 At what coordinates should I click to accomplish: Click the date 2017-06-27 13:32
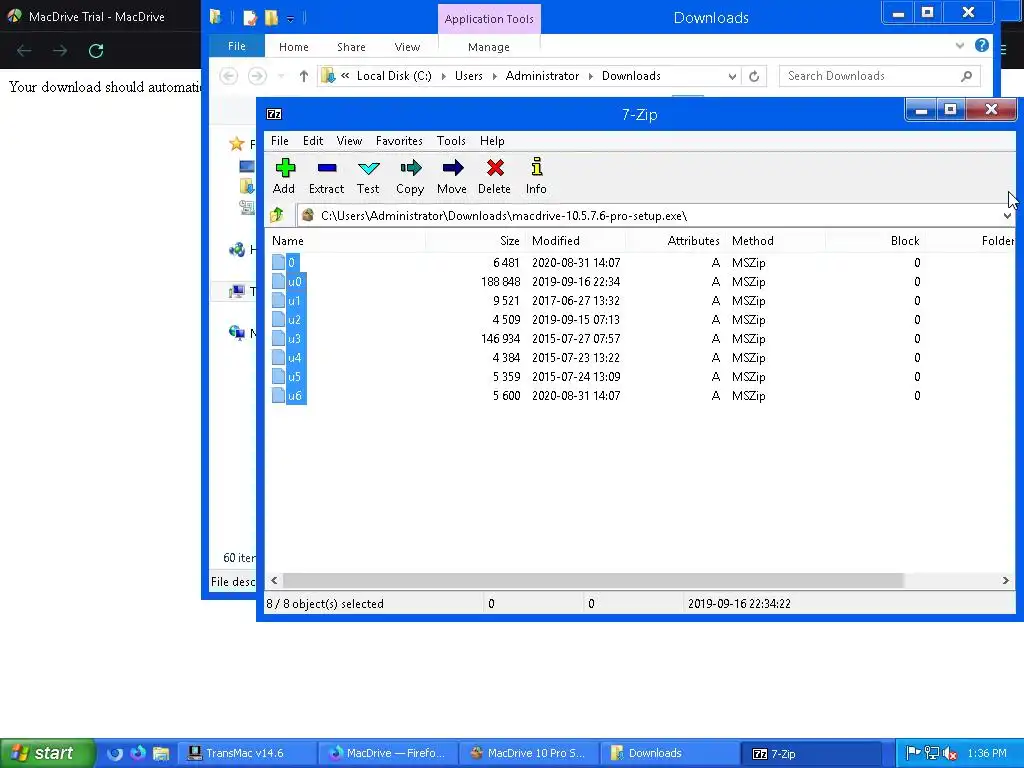point(575,300)
